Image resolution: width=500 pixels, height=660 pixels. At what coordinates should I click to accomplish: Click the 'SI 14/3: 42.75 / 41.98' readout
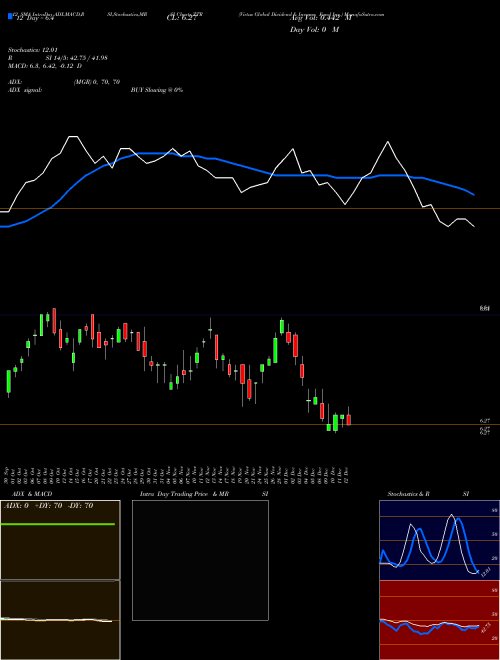[77, 58]
